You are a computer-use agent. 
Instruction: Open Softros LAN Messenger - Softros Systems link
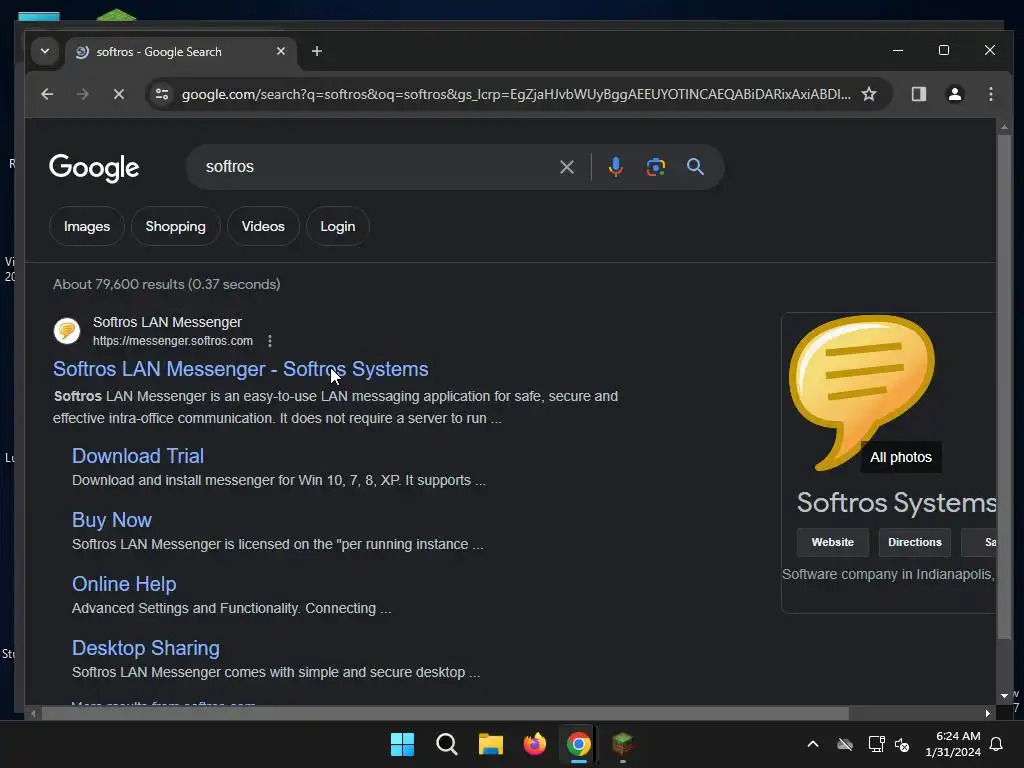pyautogui.click(x=240, y=369)
